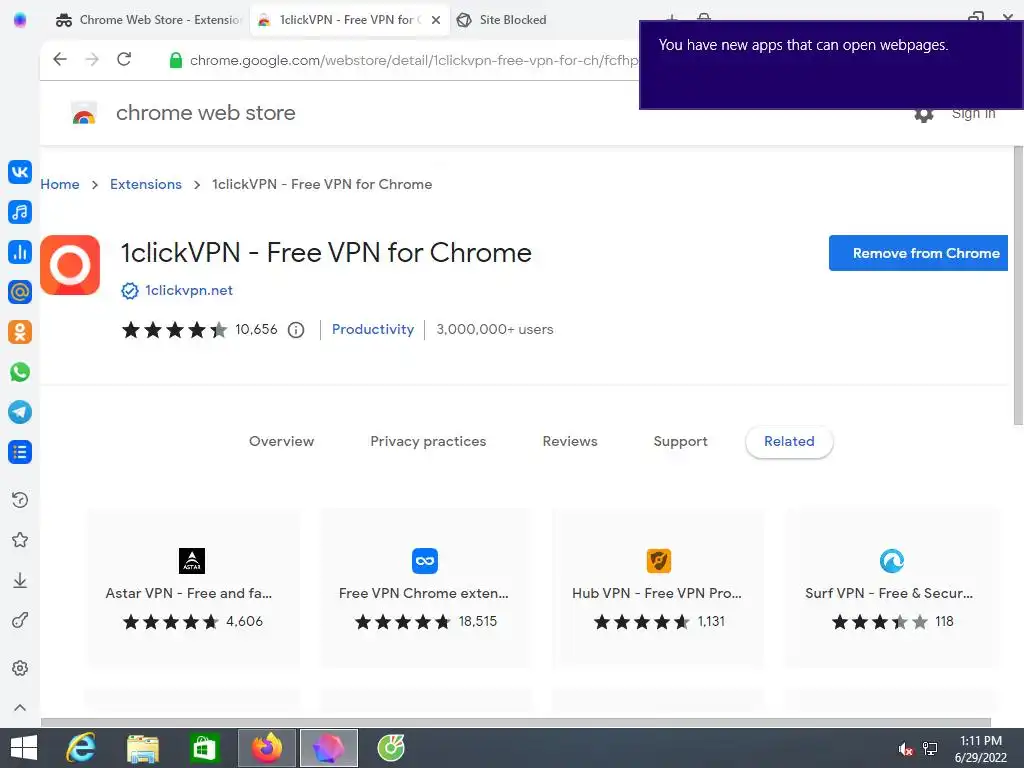Click the rating info icon

(296, 330)
